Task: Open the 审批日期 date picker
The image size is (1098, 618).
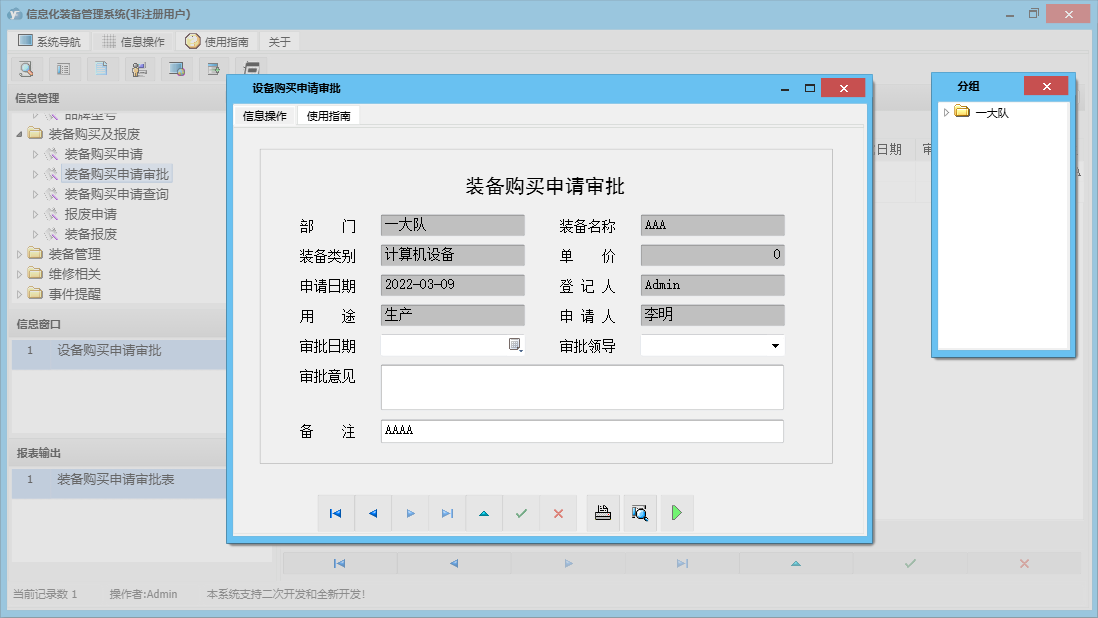Action: click(515, 345)
